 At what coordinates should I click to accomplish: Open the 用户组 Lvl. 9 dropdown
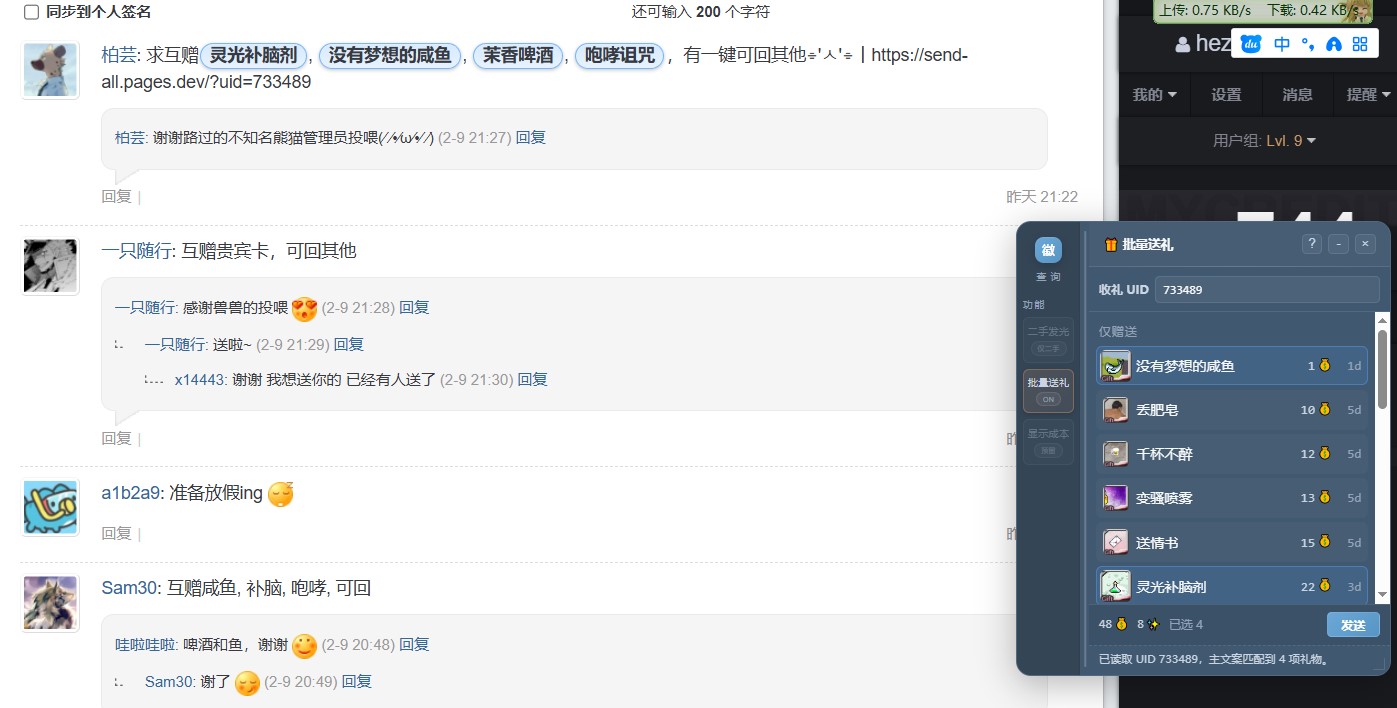(1264, 141)
